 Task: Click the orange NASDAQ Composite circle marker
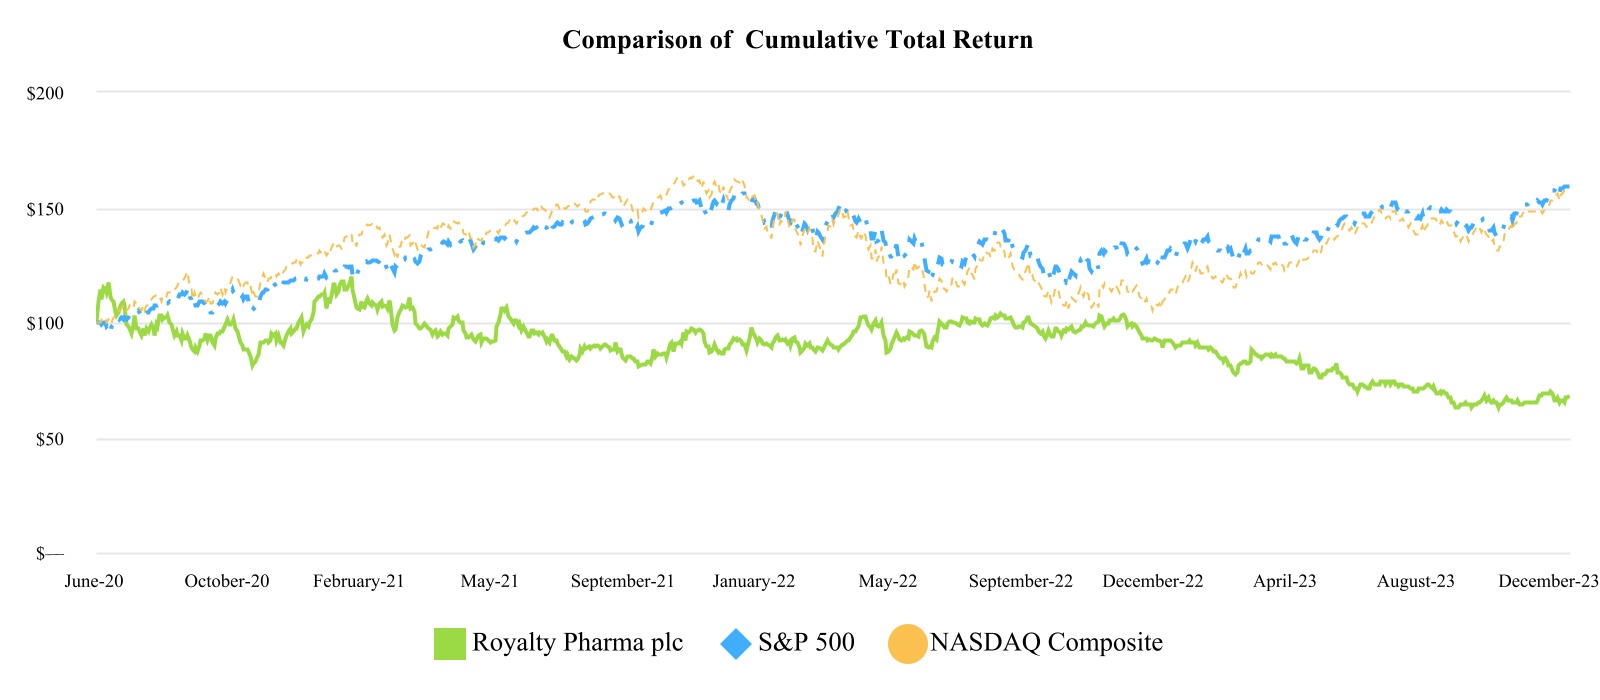click(907, 643)
